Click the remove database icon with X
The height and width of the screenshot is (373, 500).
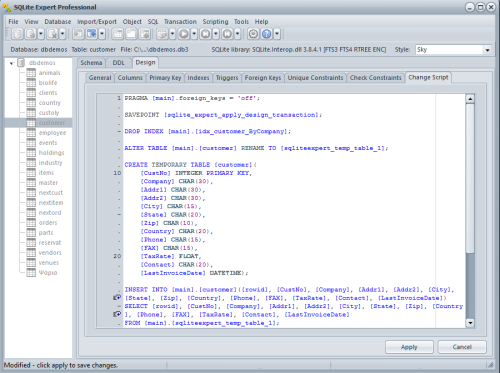click(52, 34)
